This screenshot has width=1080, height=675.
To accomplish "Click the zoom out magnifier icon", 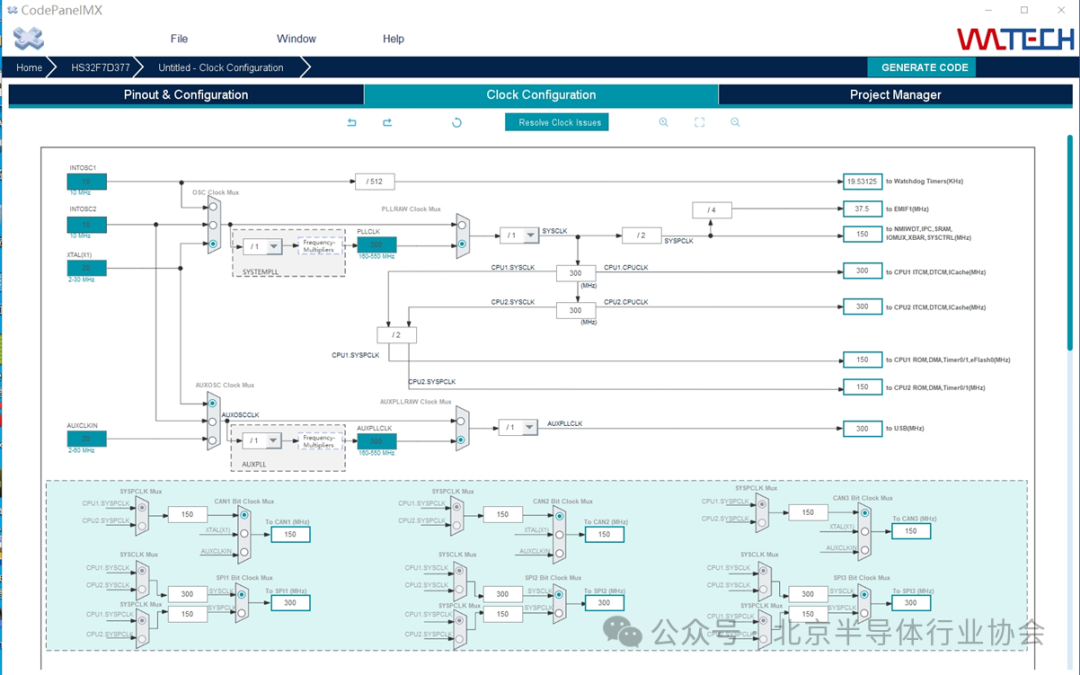I will [x=735, y=123].
